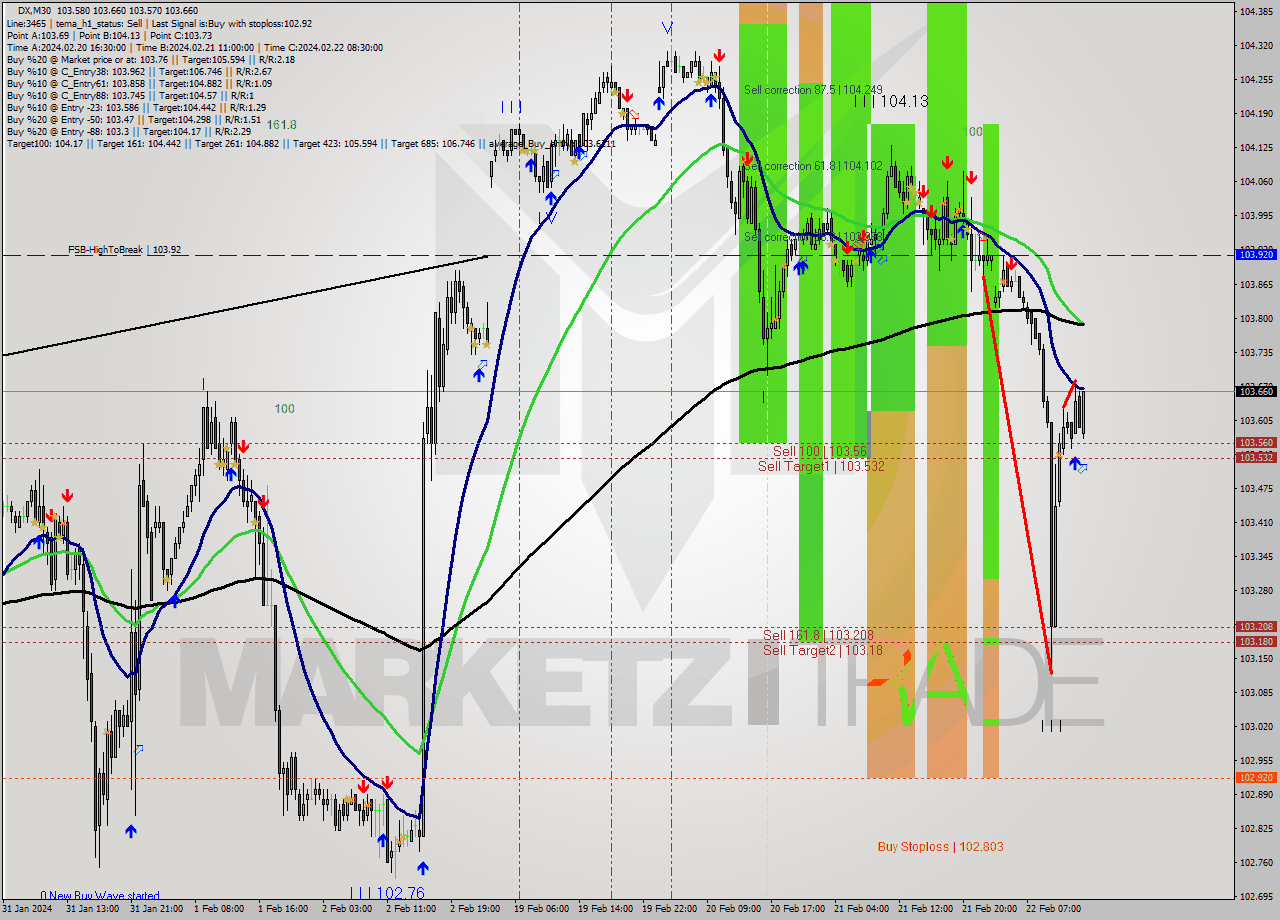Click the 'Sell 100 | 103.56' label
Image resolution: width=1280 pixels, height=920 pixels.
[820, 451]
